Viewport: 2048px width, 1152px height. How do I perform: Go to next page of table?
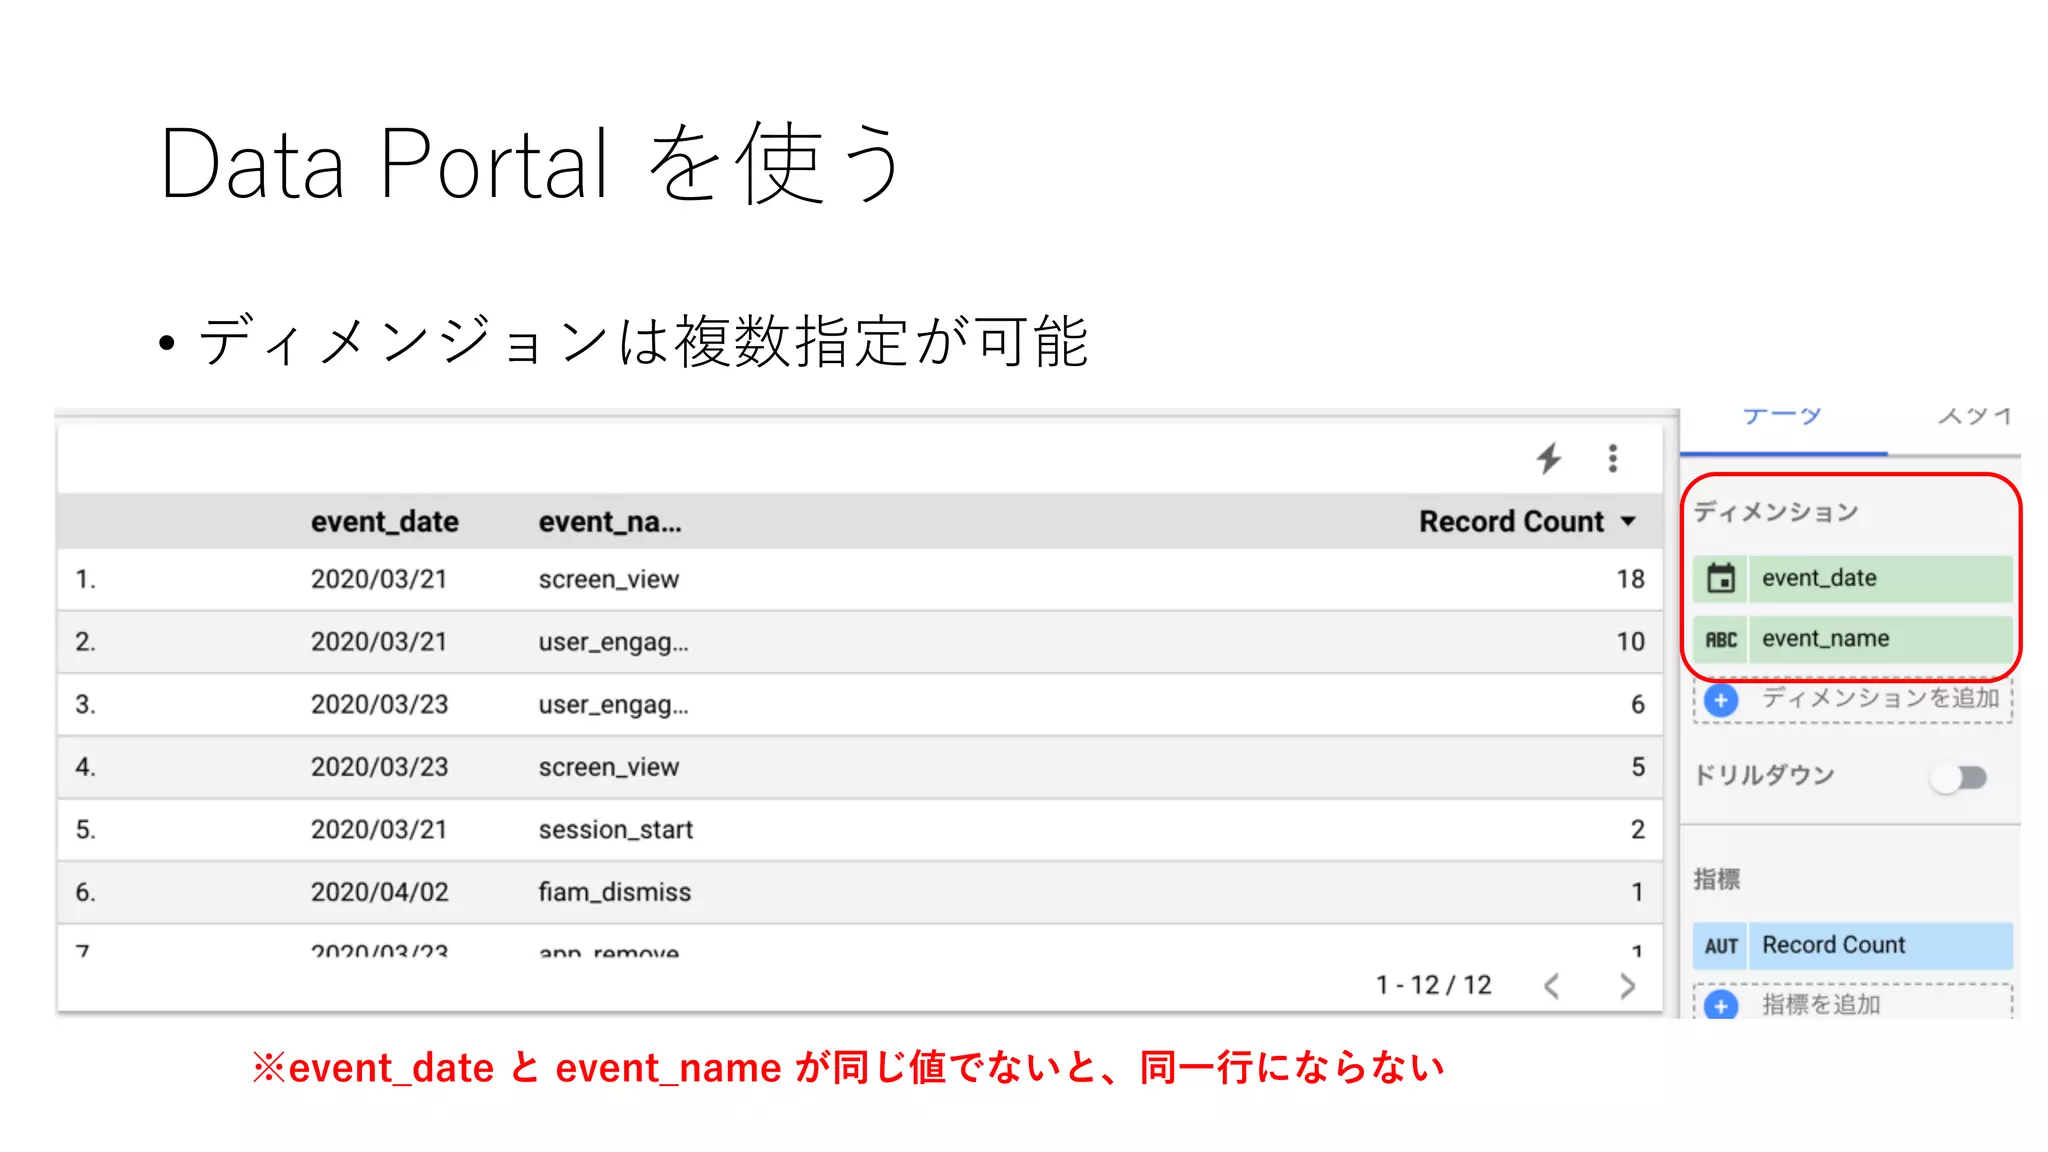1627,986
